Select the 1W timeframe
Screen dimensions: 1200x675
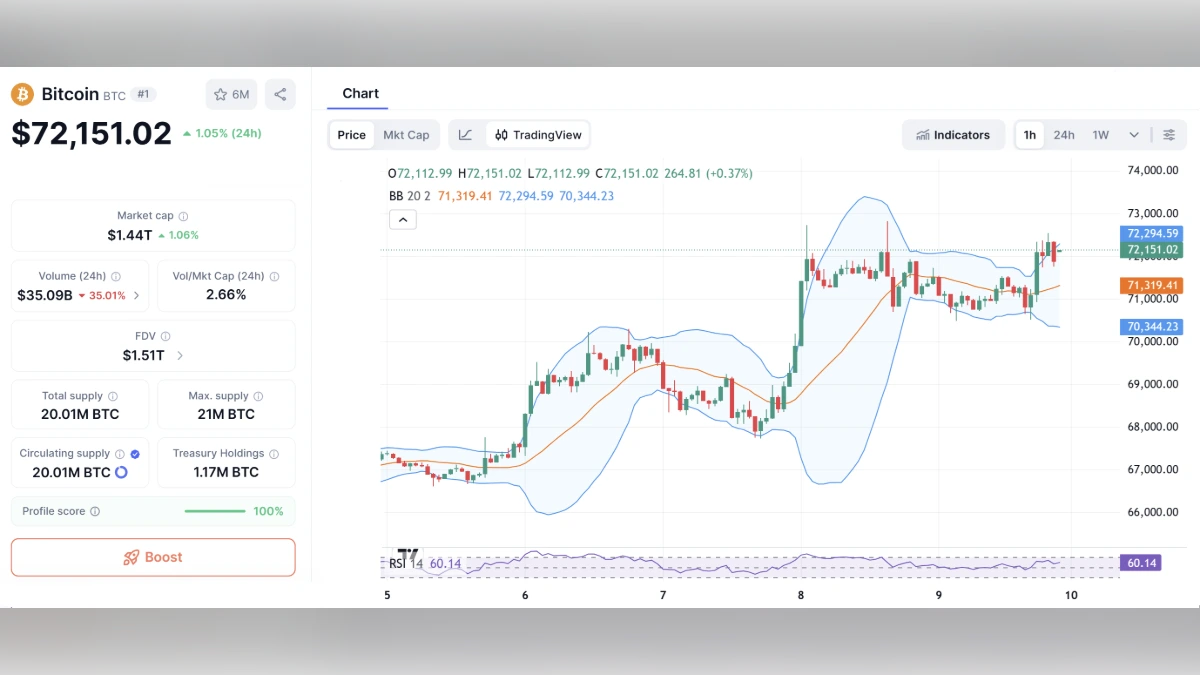pos(1100,134)
